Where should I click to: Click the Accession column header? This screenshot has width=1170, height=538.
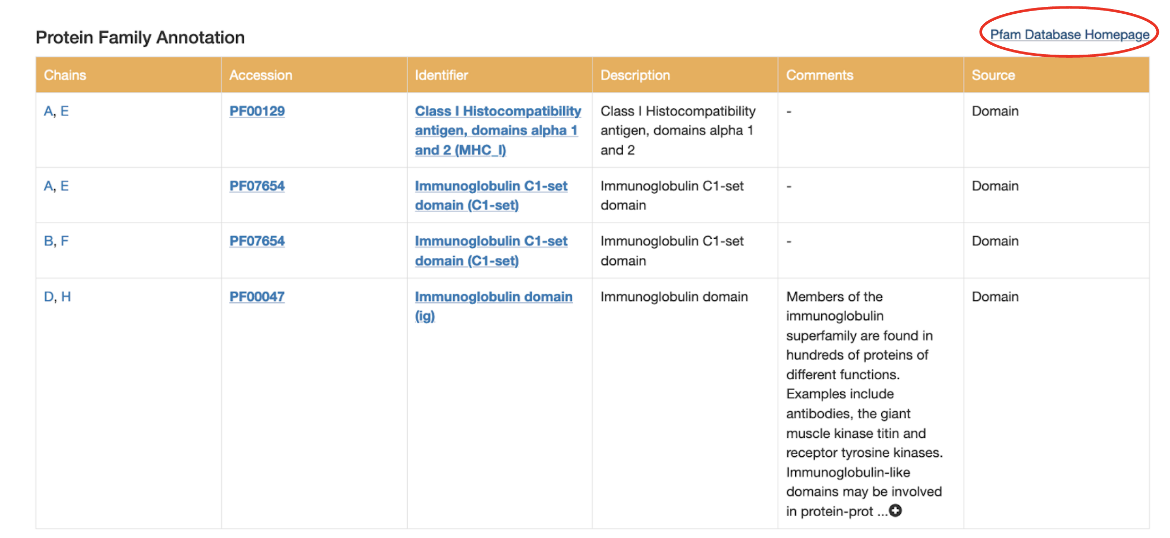[261, 75]
